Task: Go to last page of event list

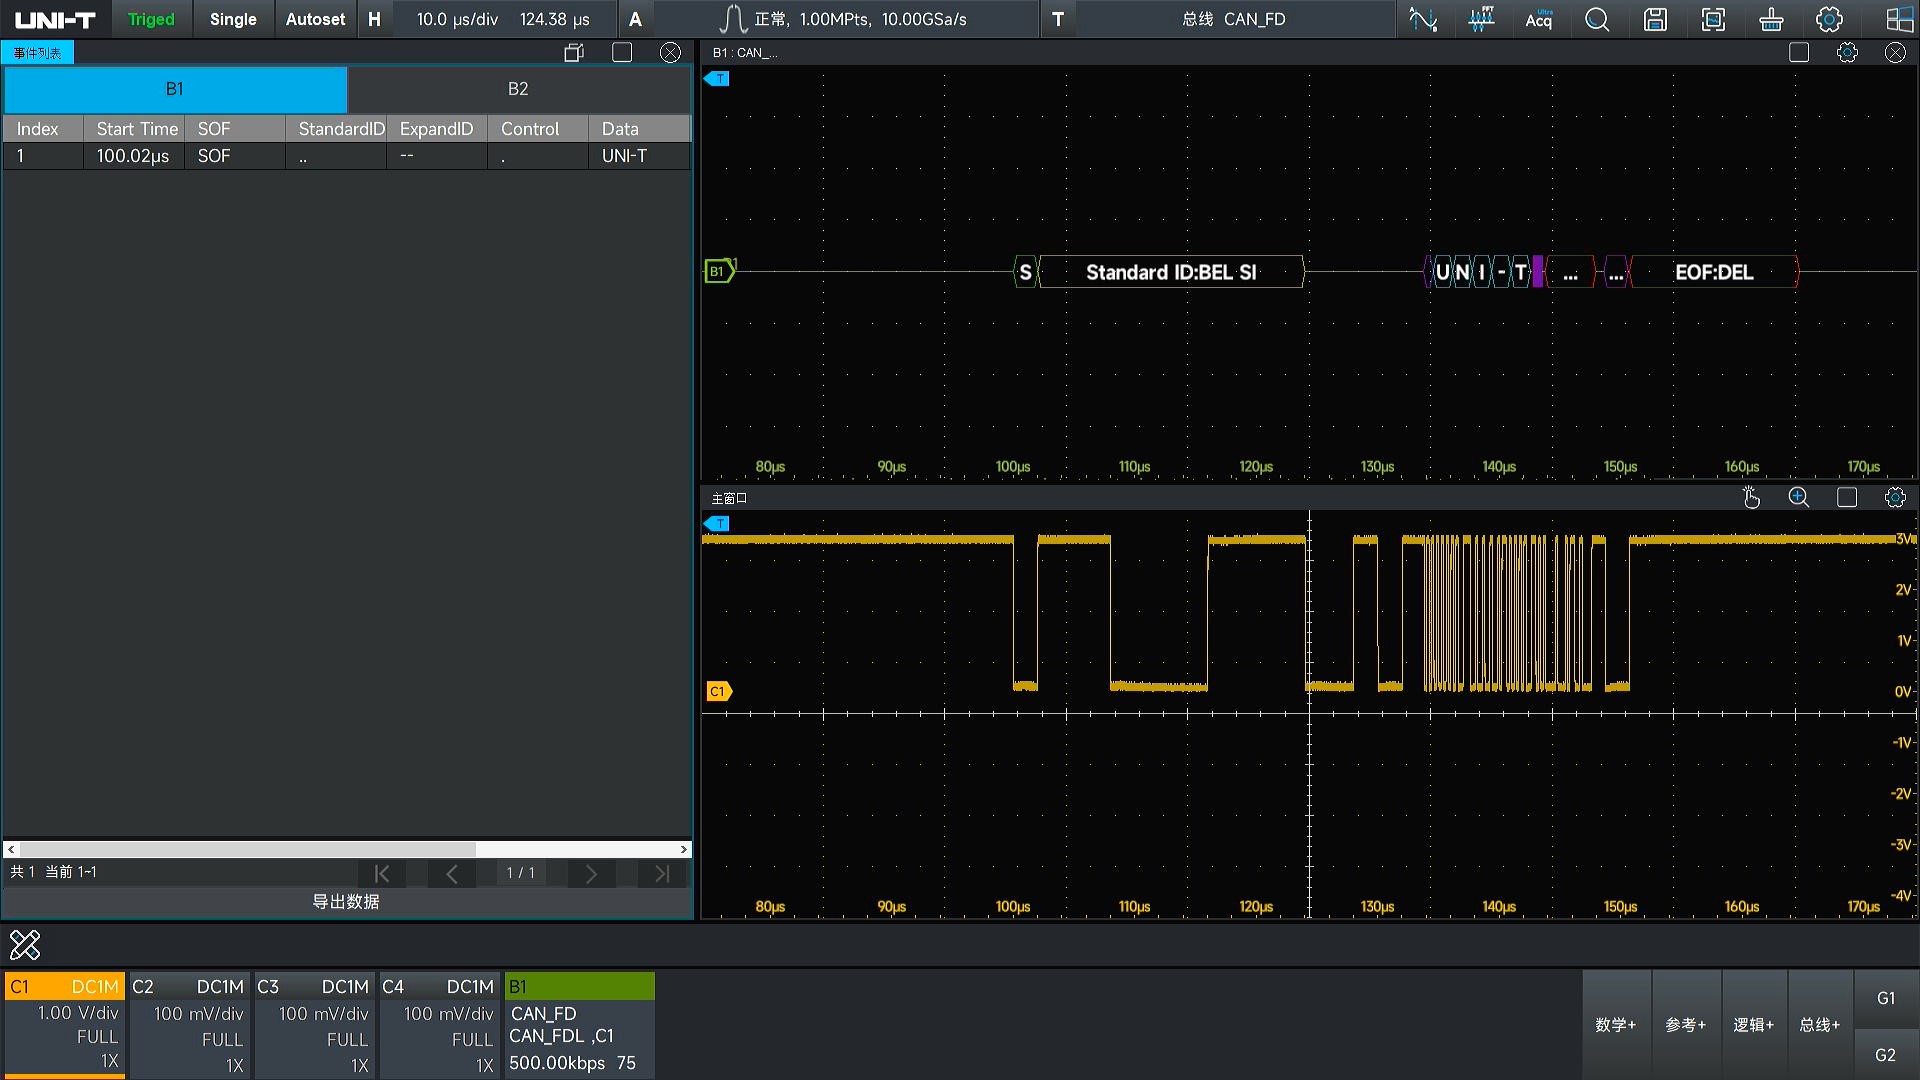Action: [x=662, y=873]
